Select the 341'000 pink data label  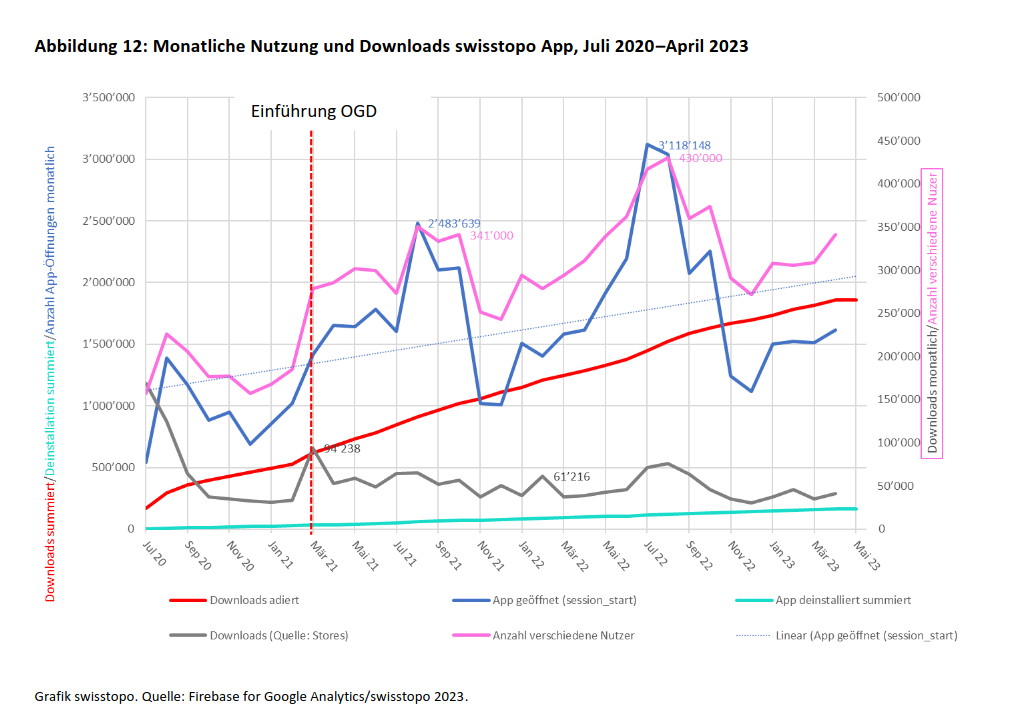click(x=491, y=236)
